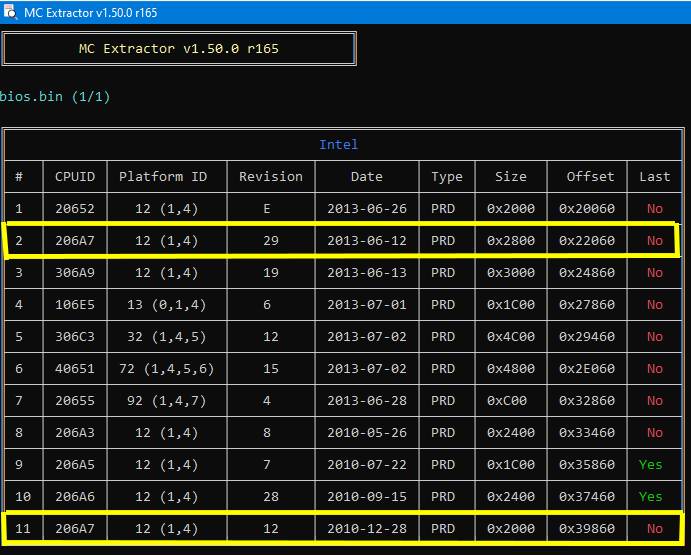Click date '2013-07-01'
Screen dimensions: 691x555
pos(367,305)
